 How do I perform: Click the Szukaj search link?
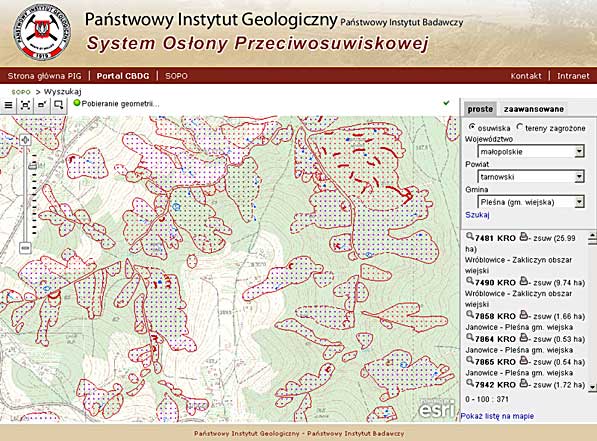tap(477, 215)
